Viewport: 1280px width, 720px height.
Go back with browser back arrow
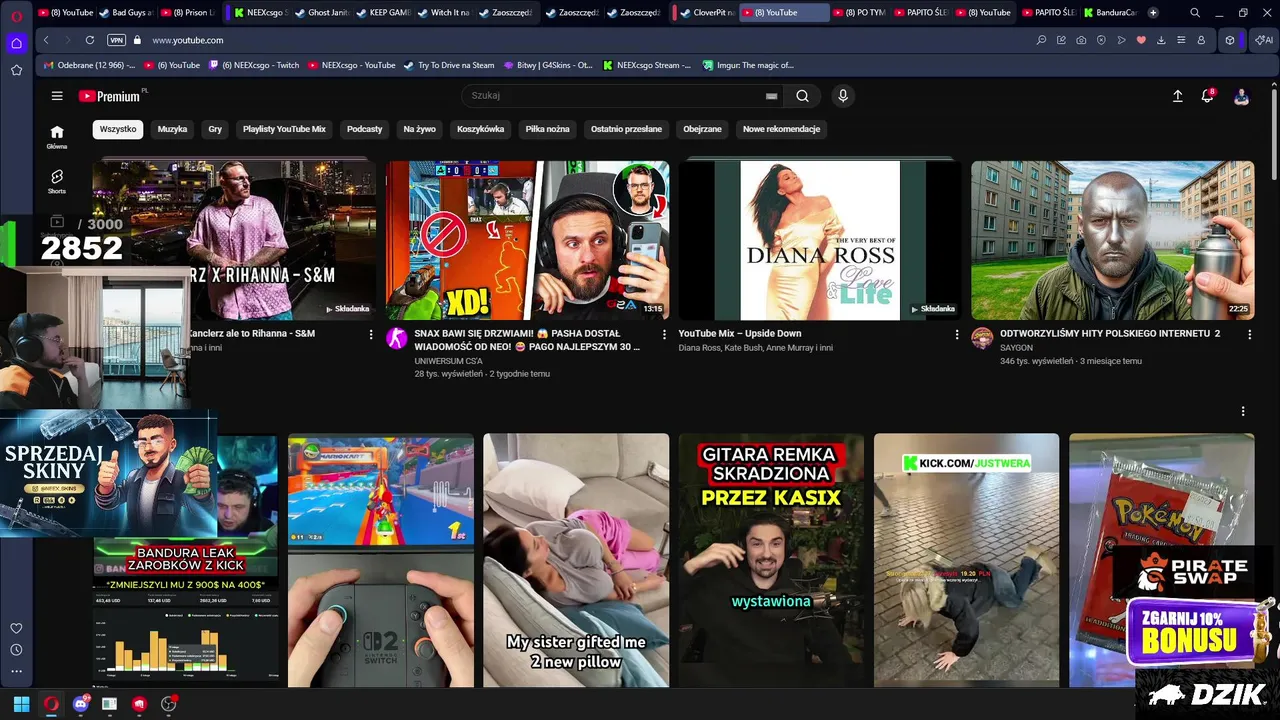coord(46,40)
